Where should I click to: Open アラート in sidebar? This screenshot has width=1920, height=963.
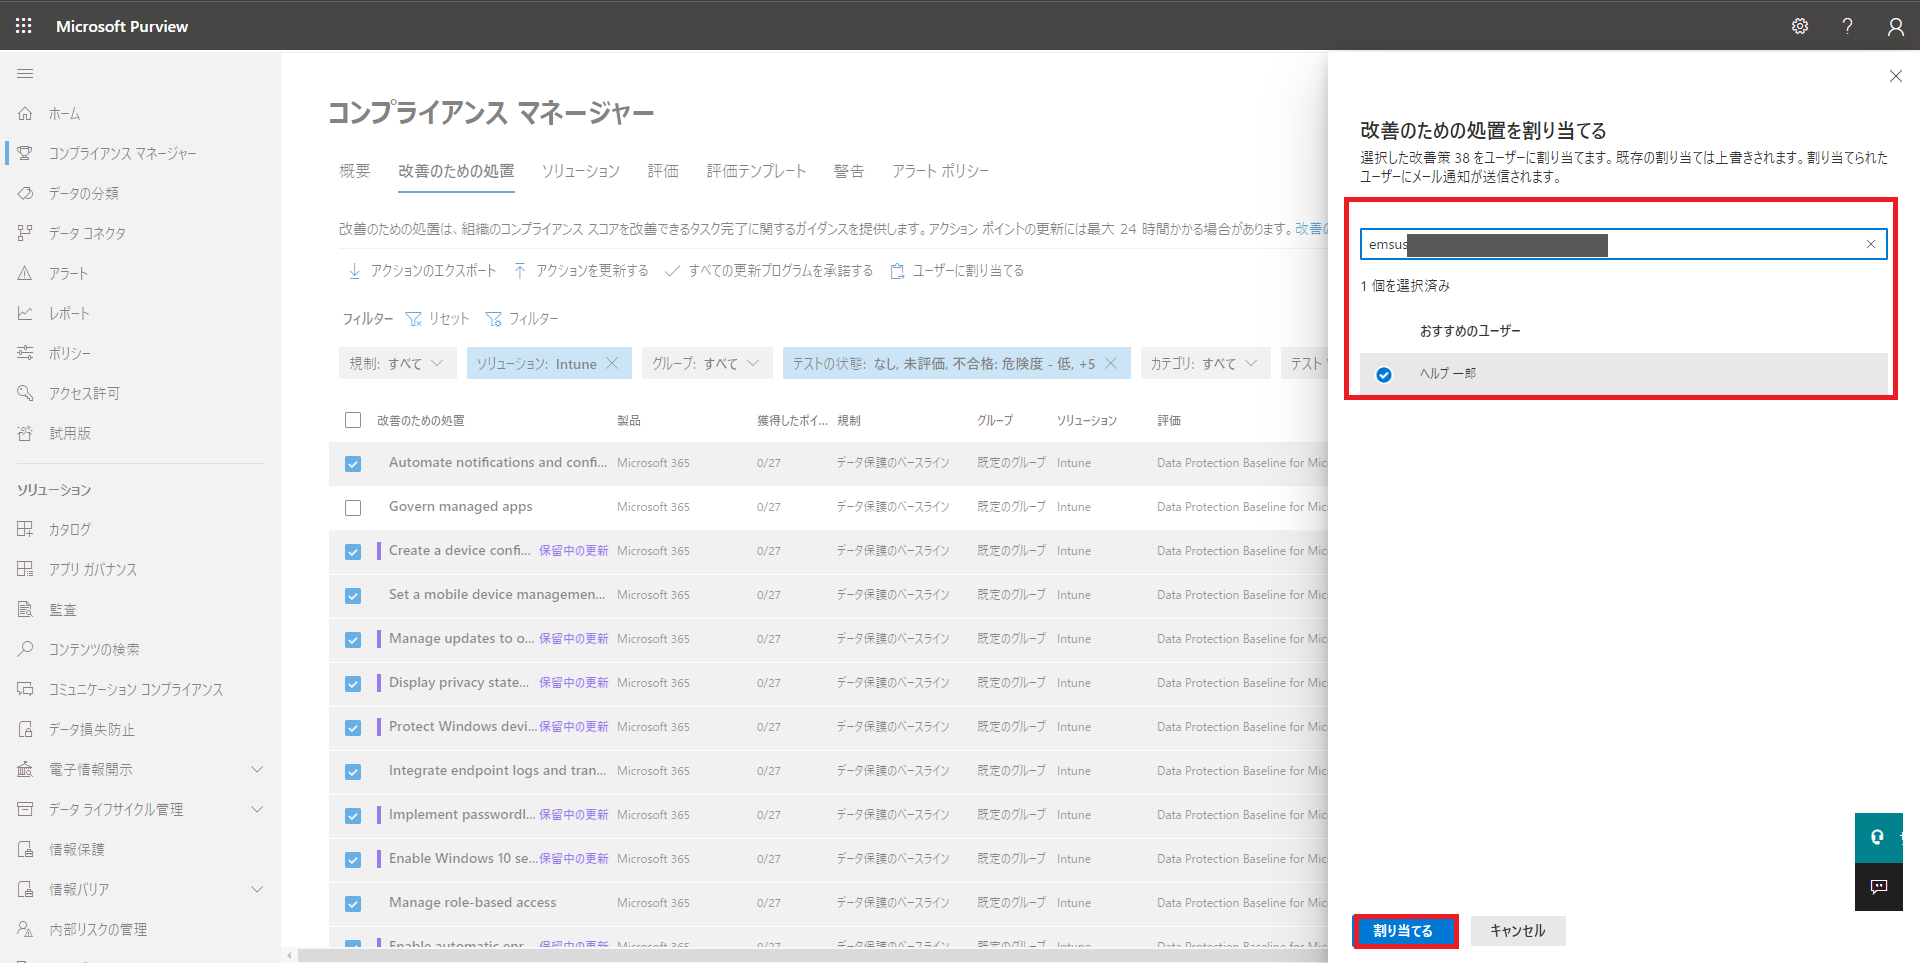point(69,273)
